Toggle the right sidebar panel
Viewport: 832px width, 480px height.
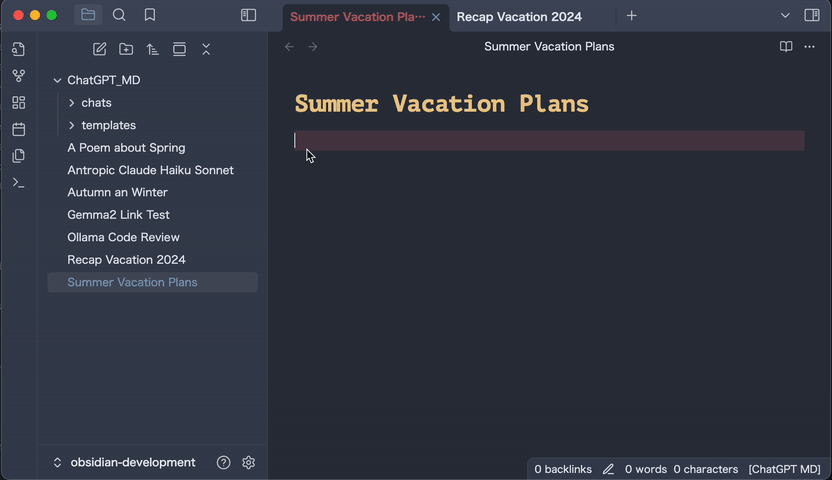811,15
